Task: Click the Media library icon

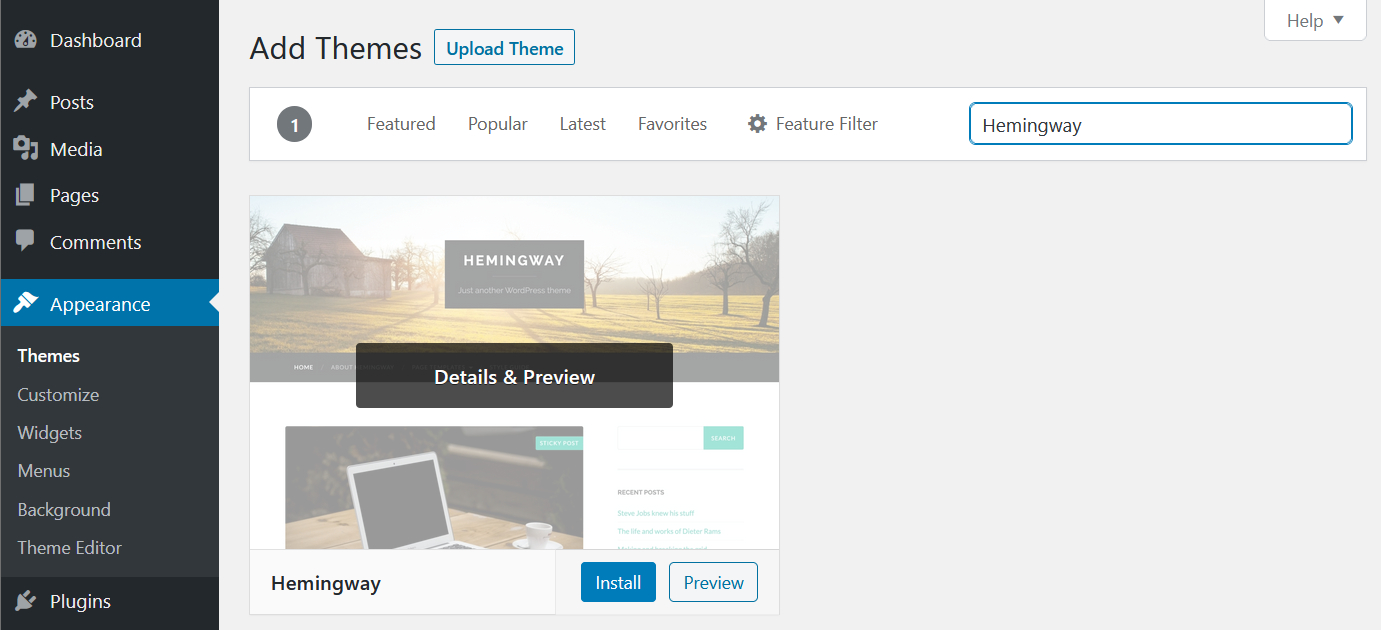Action: (x=25, y=149)
